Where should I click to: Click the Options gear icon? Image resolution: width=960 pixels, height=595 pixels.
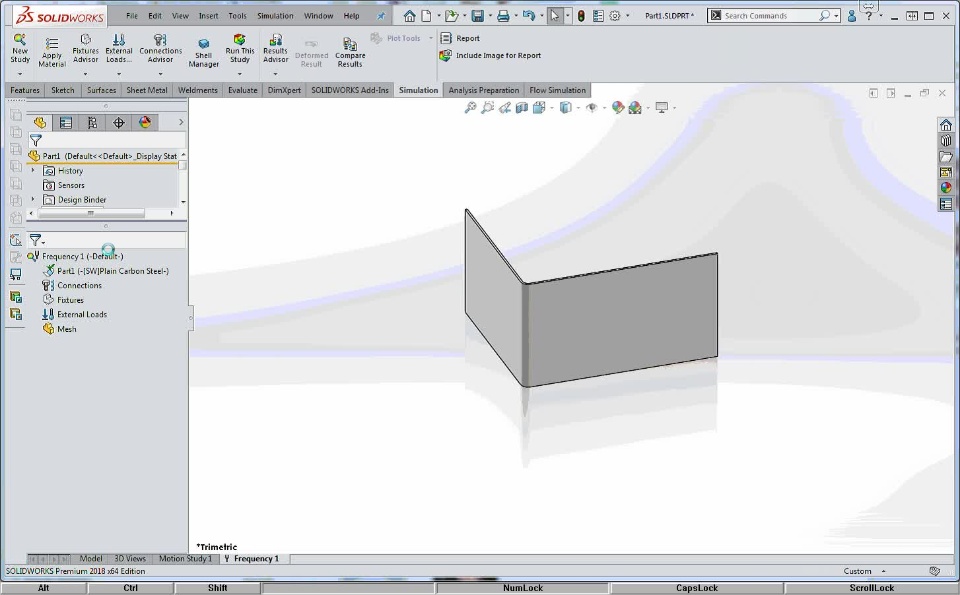615,16
